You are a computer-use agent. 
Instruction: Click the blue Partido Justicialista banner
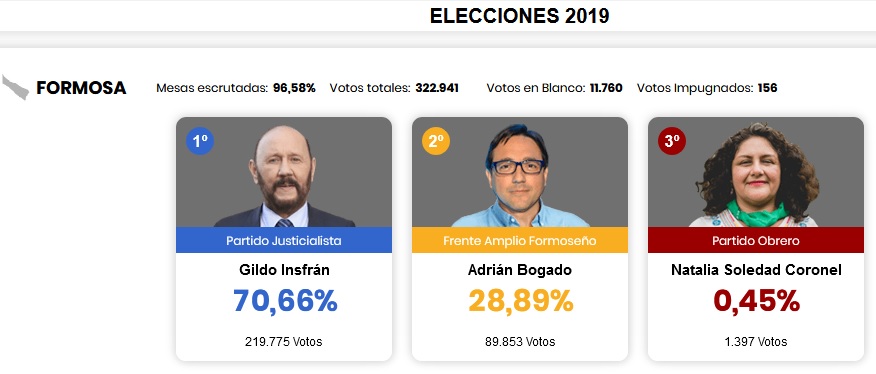(x=284, y=240)
